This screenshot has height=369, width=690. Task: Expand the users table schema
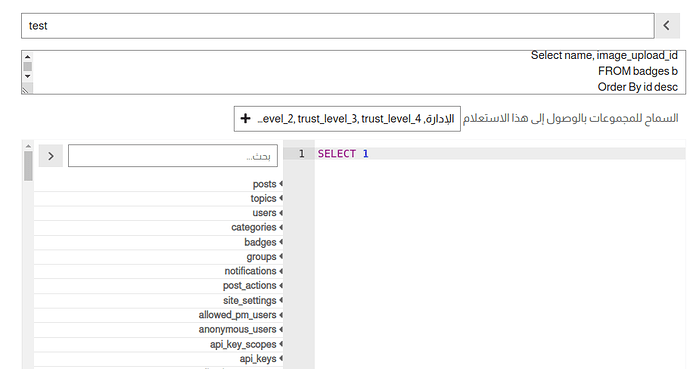158,213
